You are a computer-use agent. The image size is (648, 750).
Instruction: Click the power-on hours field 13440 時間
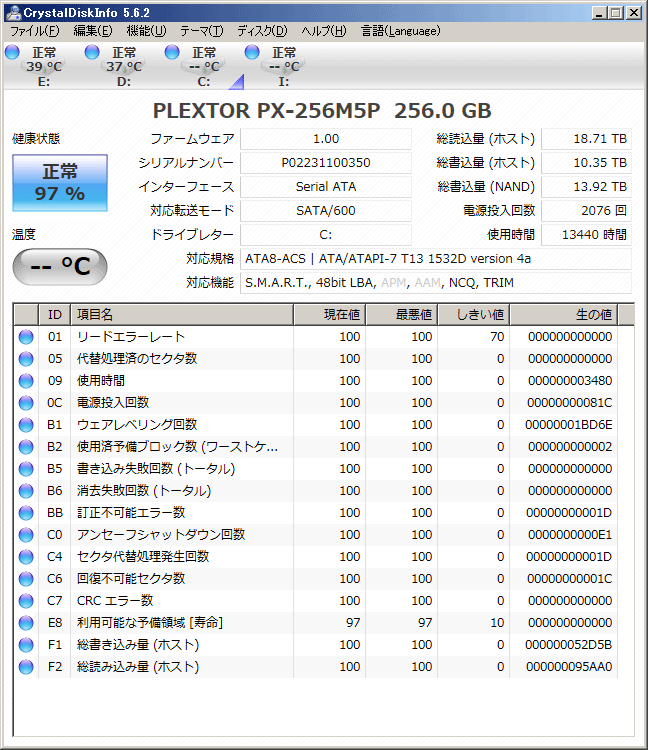[586, 234]
